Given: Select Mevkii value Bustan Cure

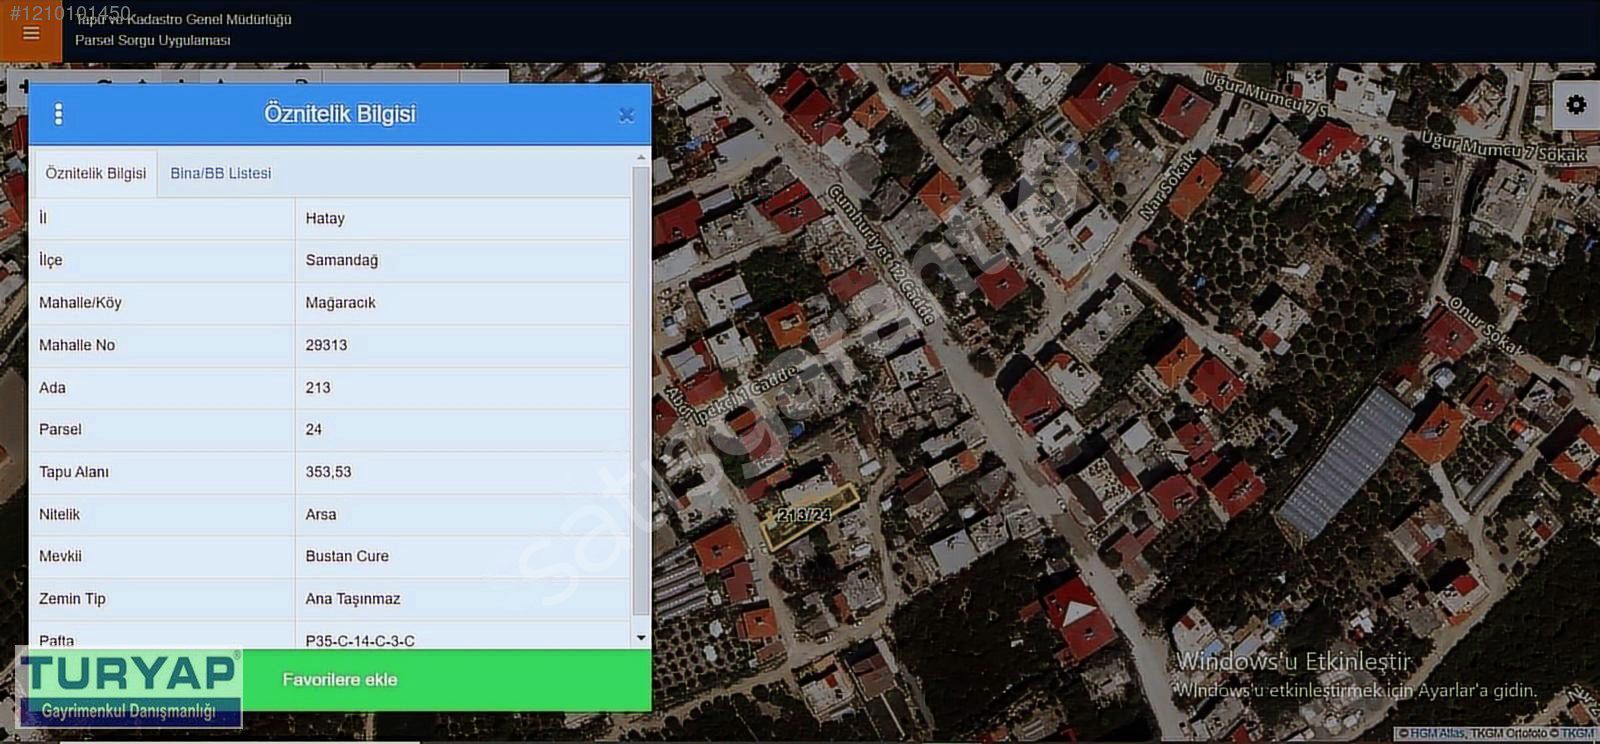Looking at the screenshot, I should (x=463, y=557).
